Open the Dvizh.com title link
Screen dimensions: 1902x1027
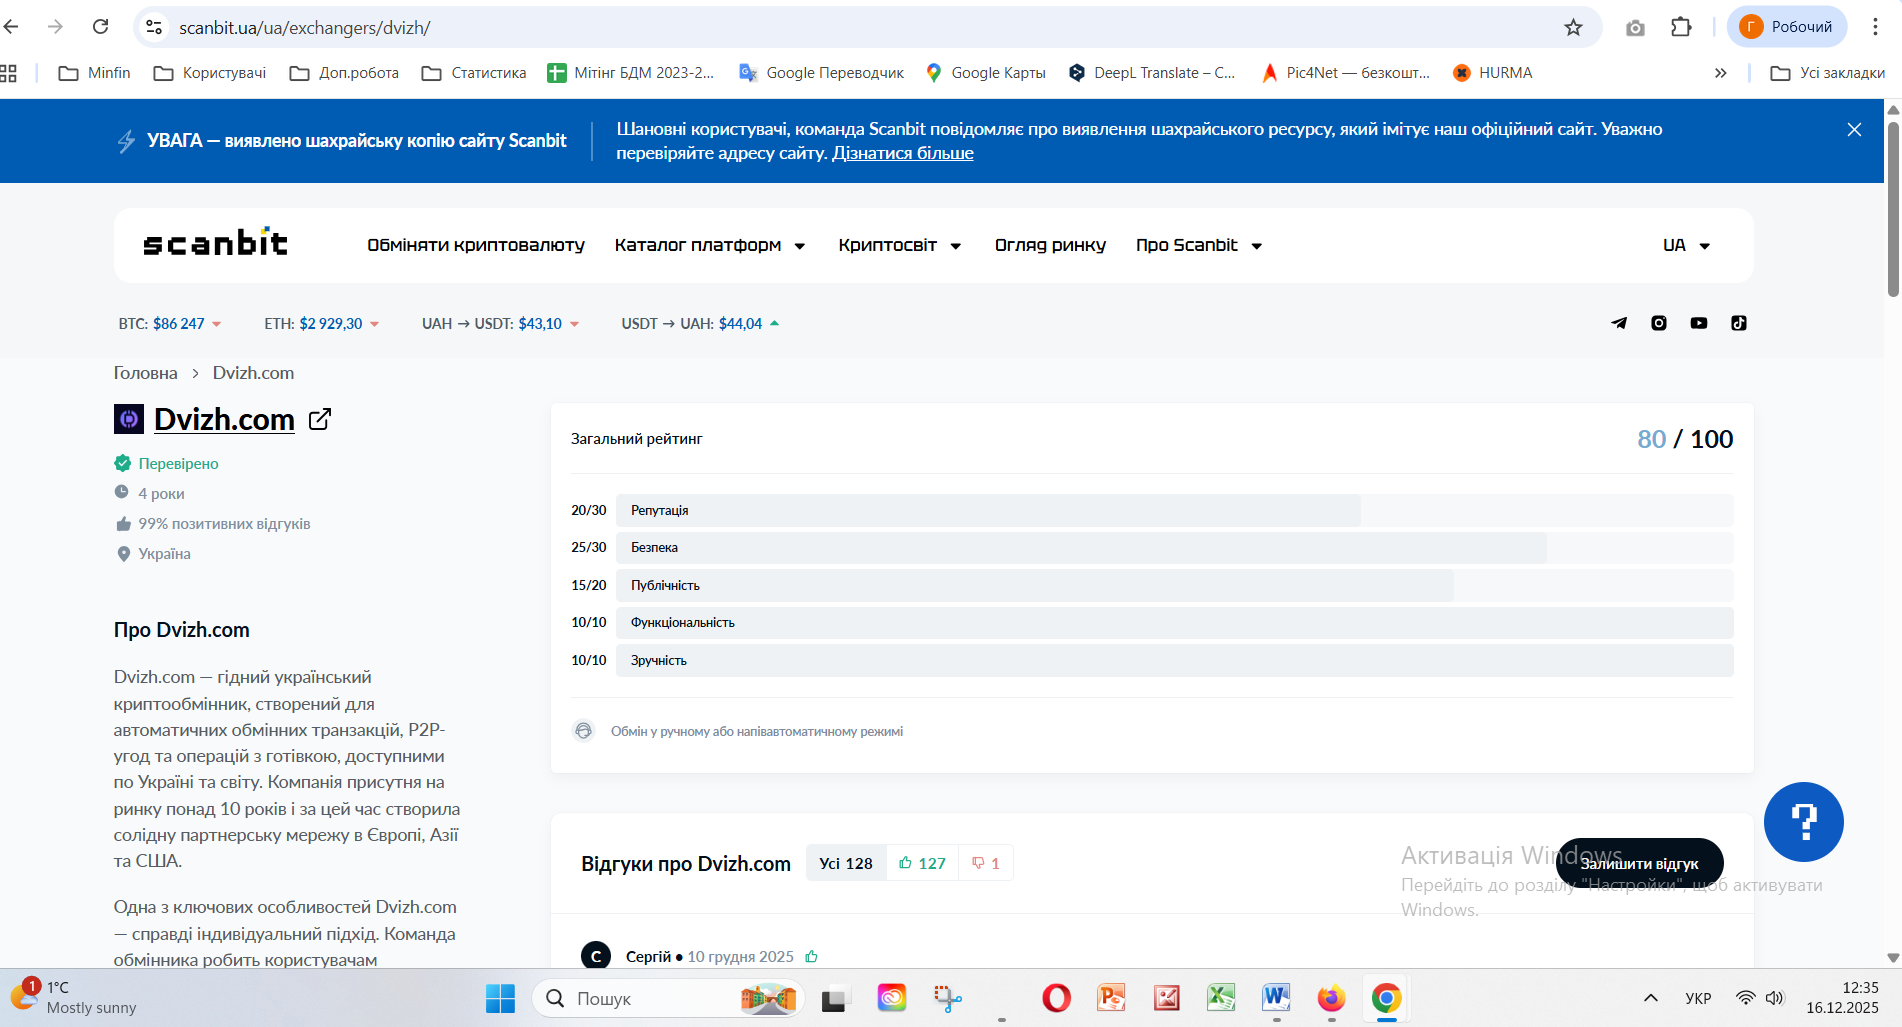tap(224, 419)
